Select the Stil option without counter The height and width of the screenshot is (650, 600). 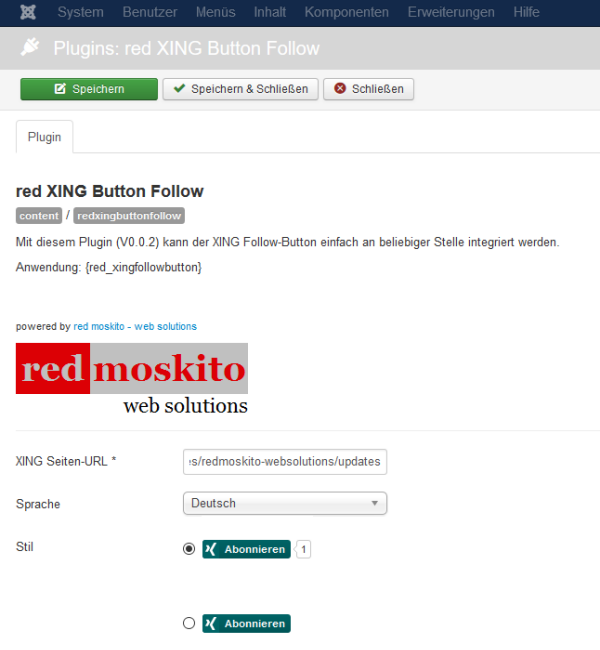coord(189,623)
